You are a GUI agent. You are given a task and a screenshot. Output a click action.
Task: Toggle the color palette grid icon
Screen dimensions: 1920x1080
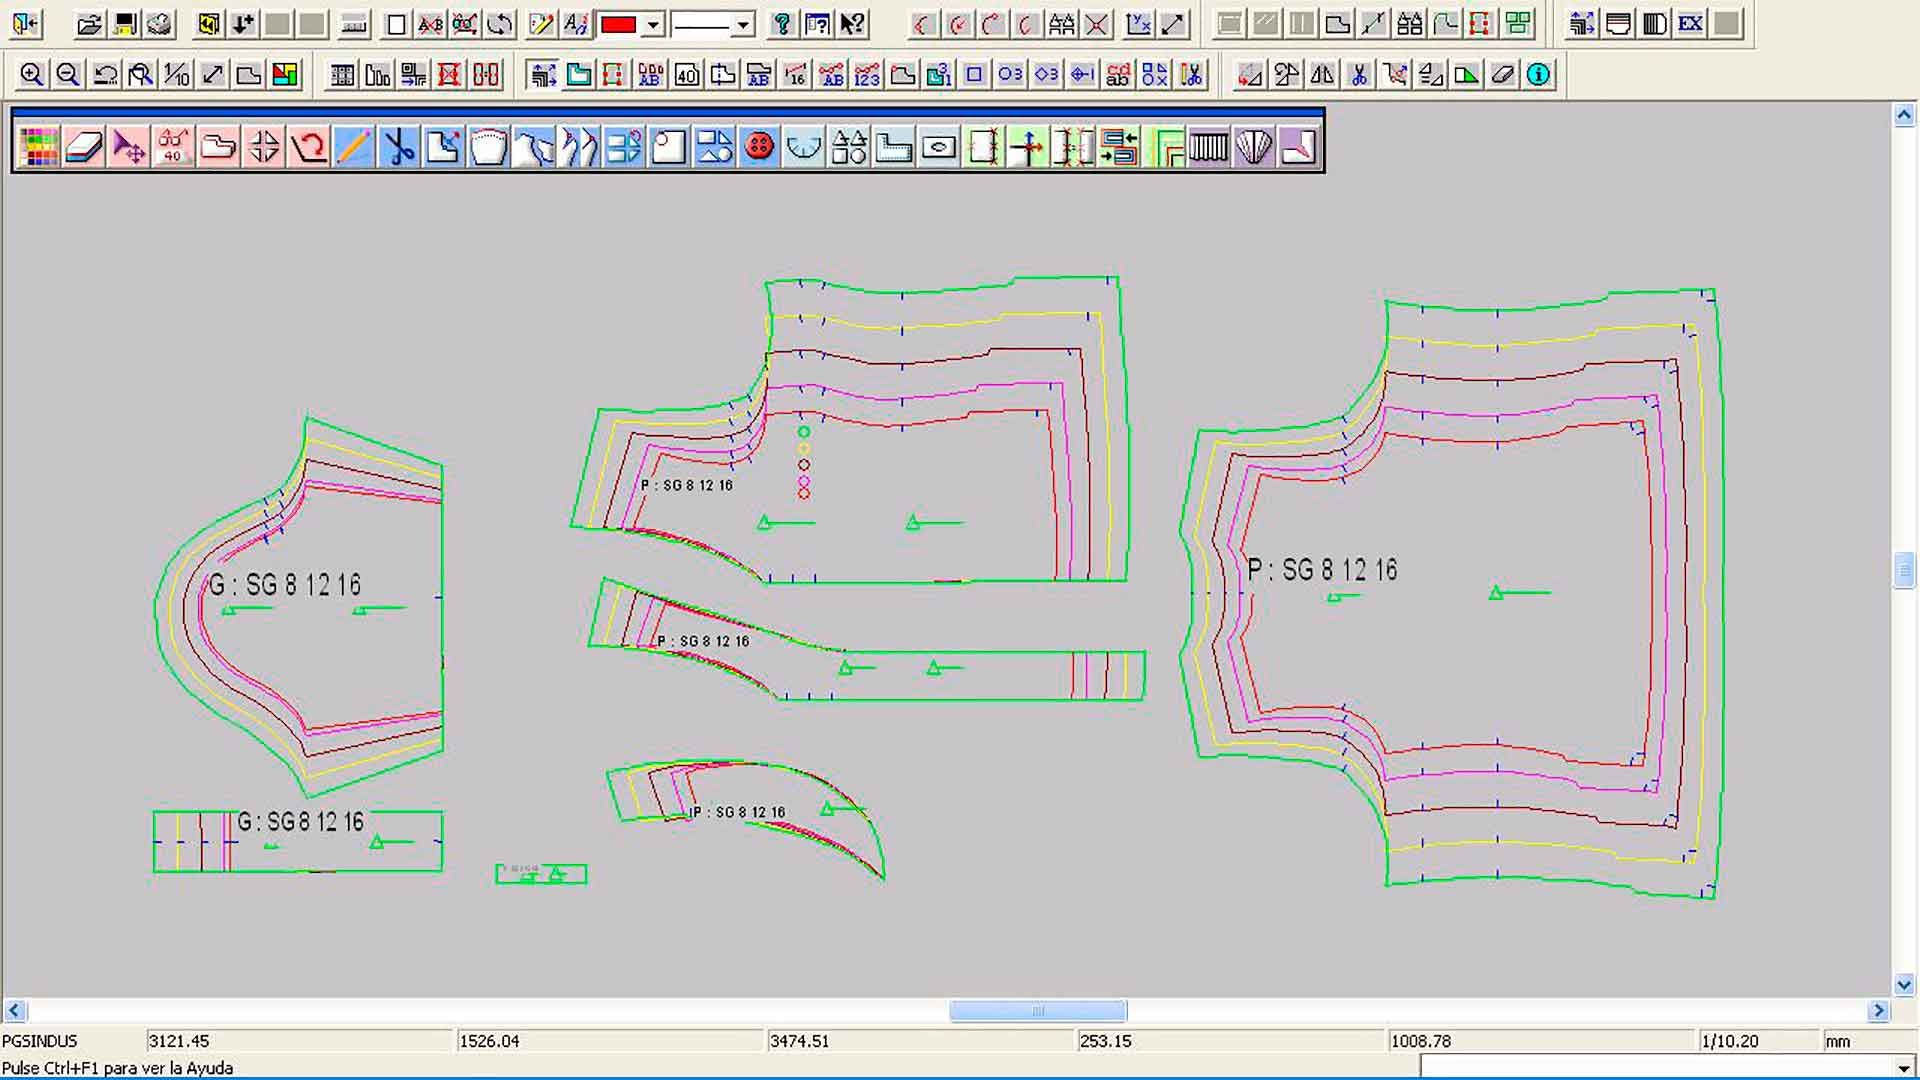[38, 148]
